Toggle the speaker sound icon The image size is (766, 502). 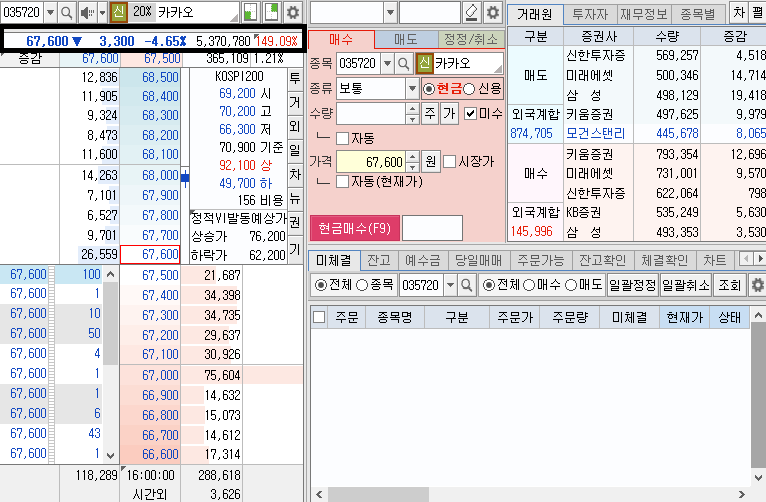pos(87,12)
